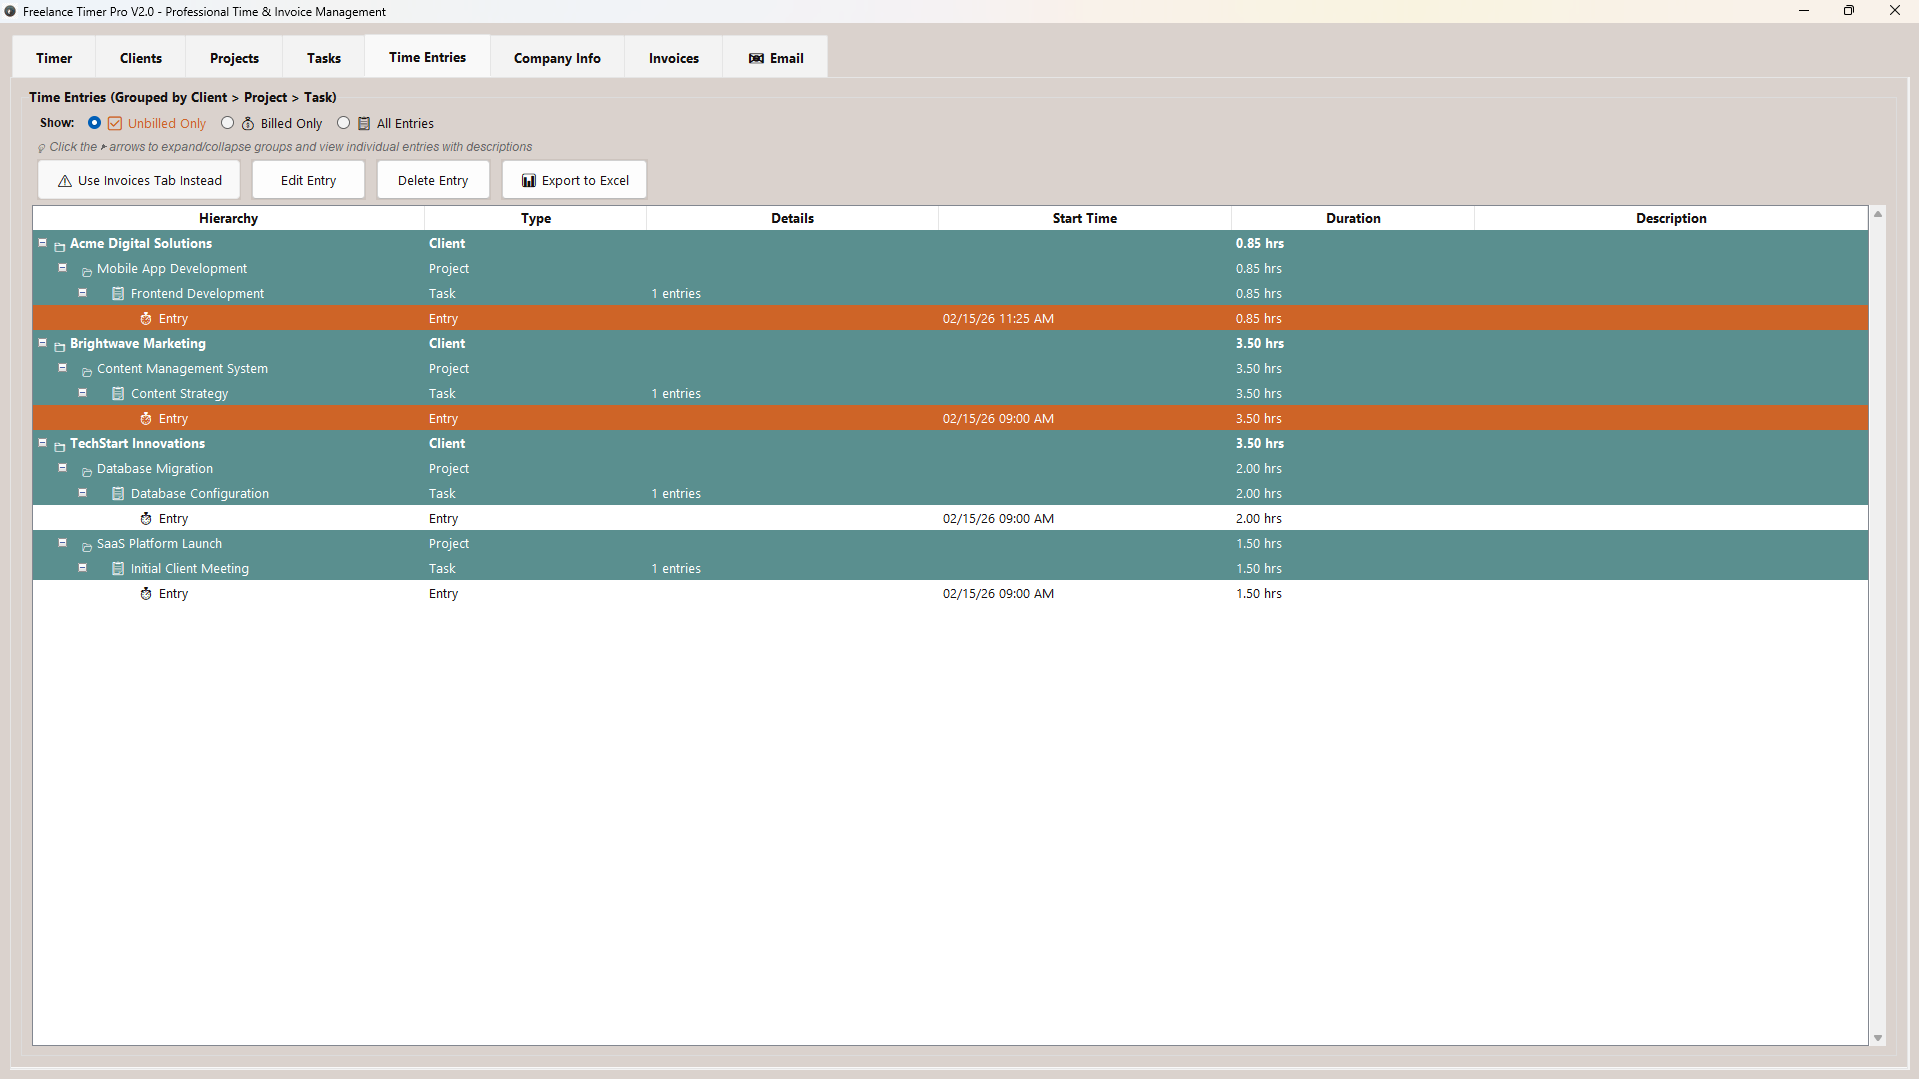
Task: Switch to the Invoices tab
Action: pyautogui.click(x=673, y=58)
